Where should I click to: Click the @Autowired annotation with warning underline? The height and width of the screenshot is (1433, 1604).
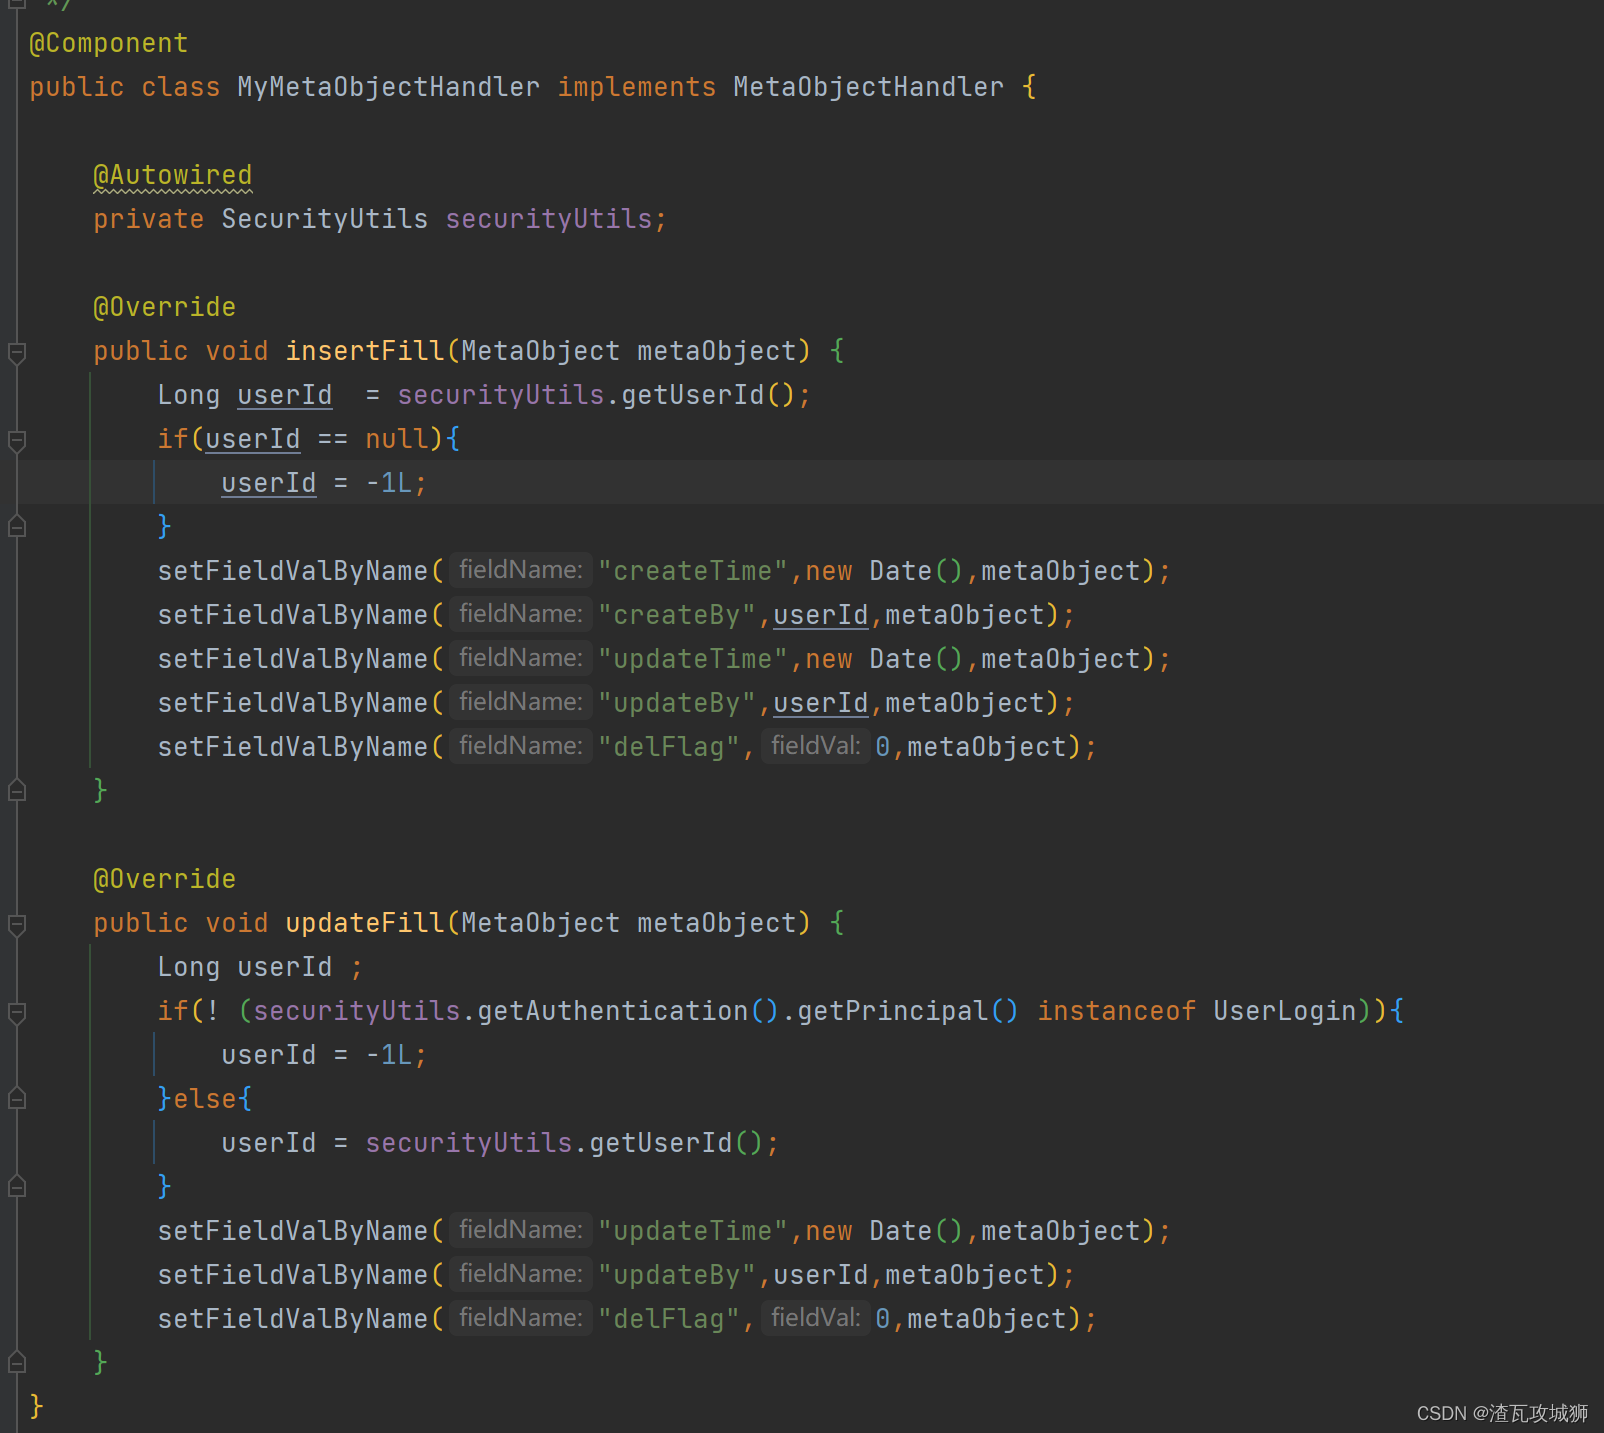coord(172,175)
